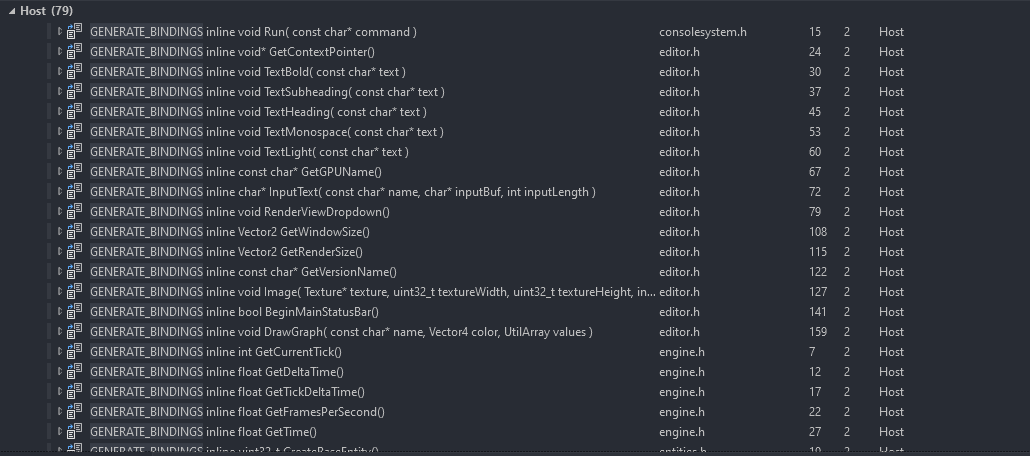
Task: Collapse the Host (79) group
Action: [x=11, y=11]
